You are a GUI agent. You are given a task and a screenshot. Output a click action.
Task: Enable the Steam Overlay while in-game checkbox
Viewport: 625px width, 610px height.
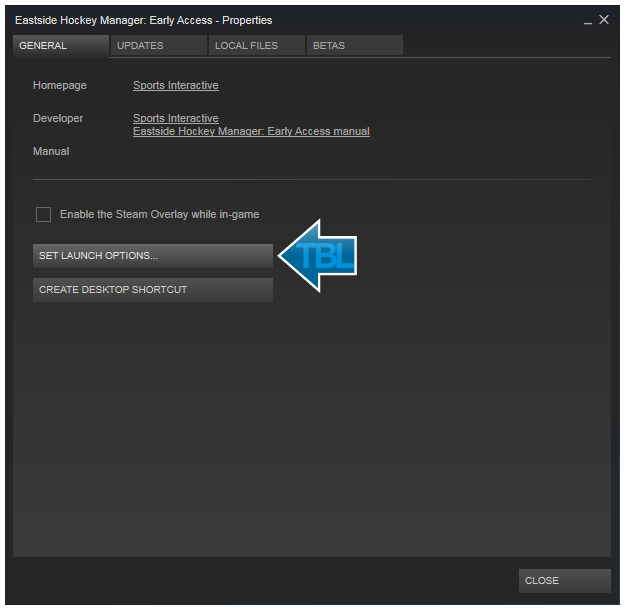coord(43,214)
